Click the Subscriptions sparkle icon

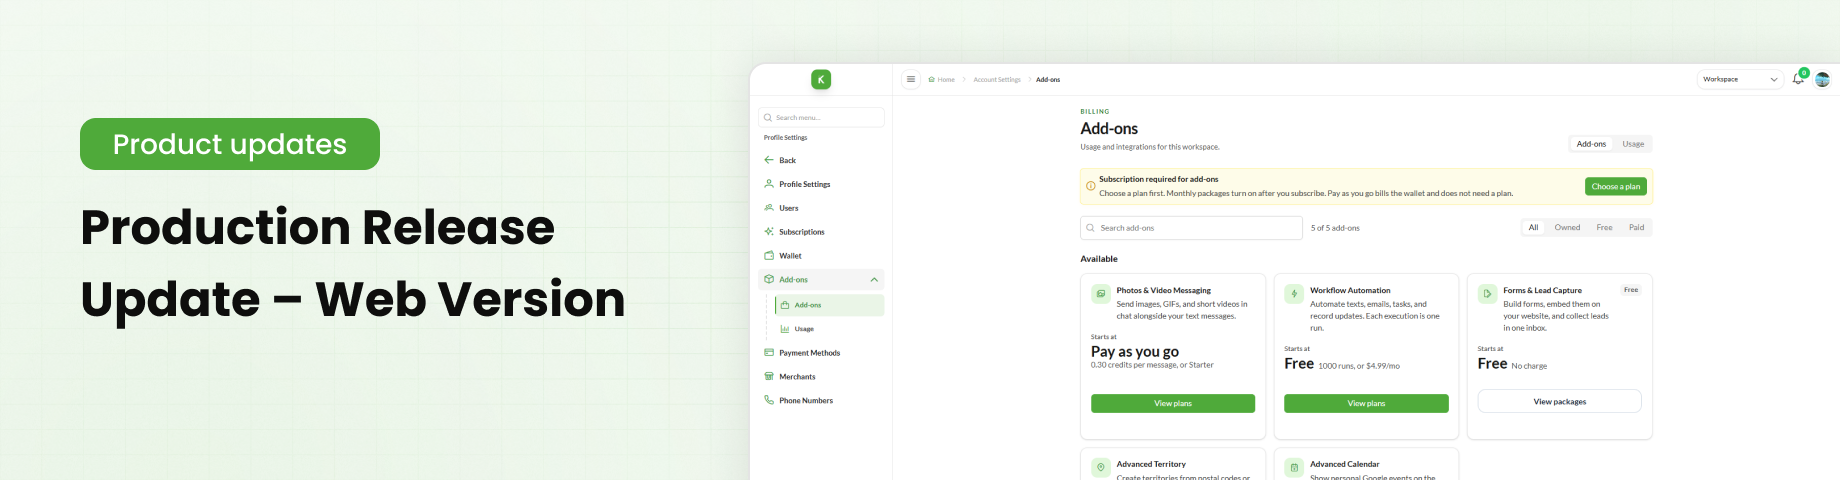tap(769, 232)
